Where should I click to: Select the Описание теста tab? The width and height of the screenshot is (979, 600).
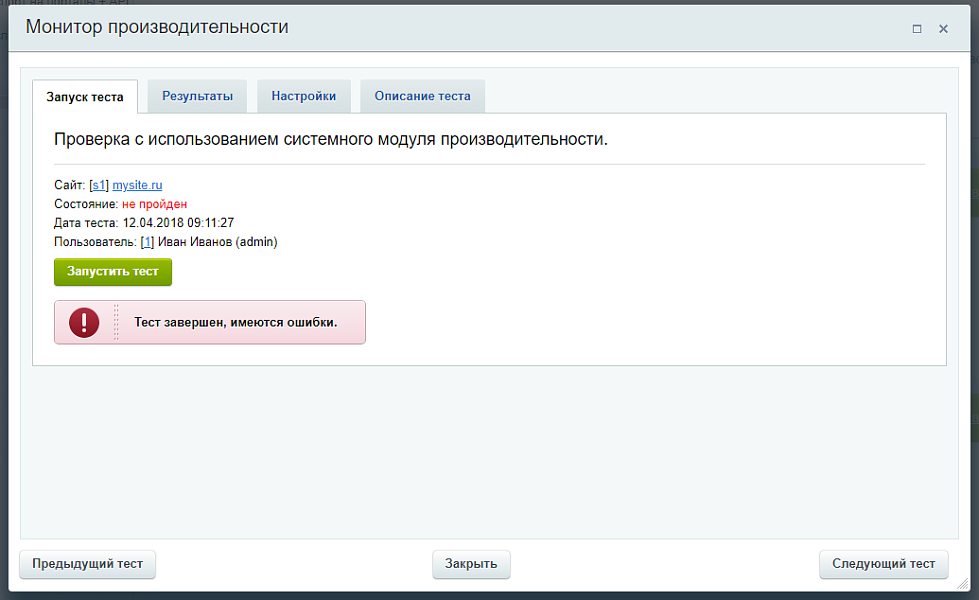coord(422,96)
